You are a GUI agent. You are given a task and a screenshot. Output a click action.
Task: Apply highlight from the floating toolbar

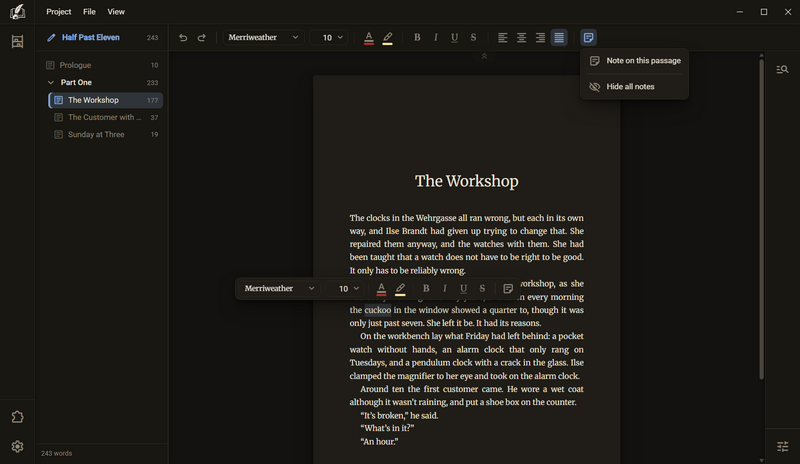pos(401,289)
